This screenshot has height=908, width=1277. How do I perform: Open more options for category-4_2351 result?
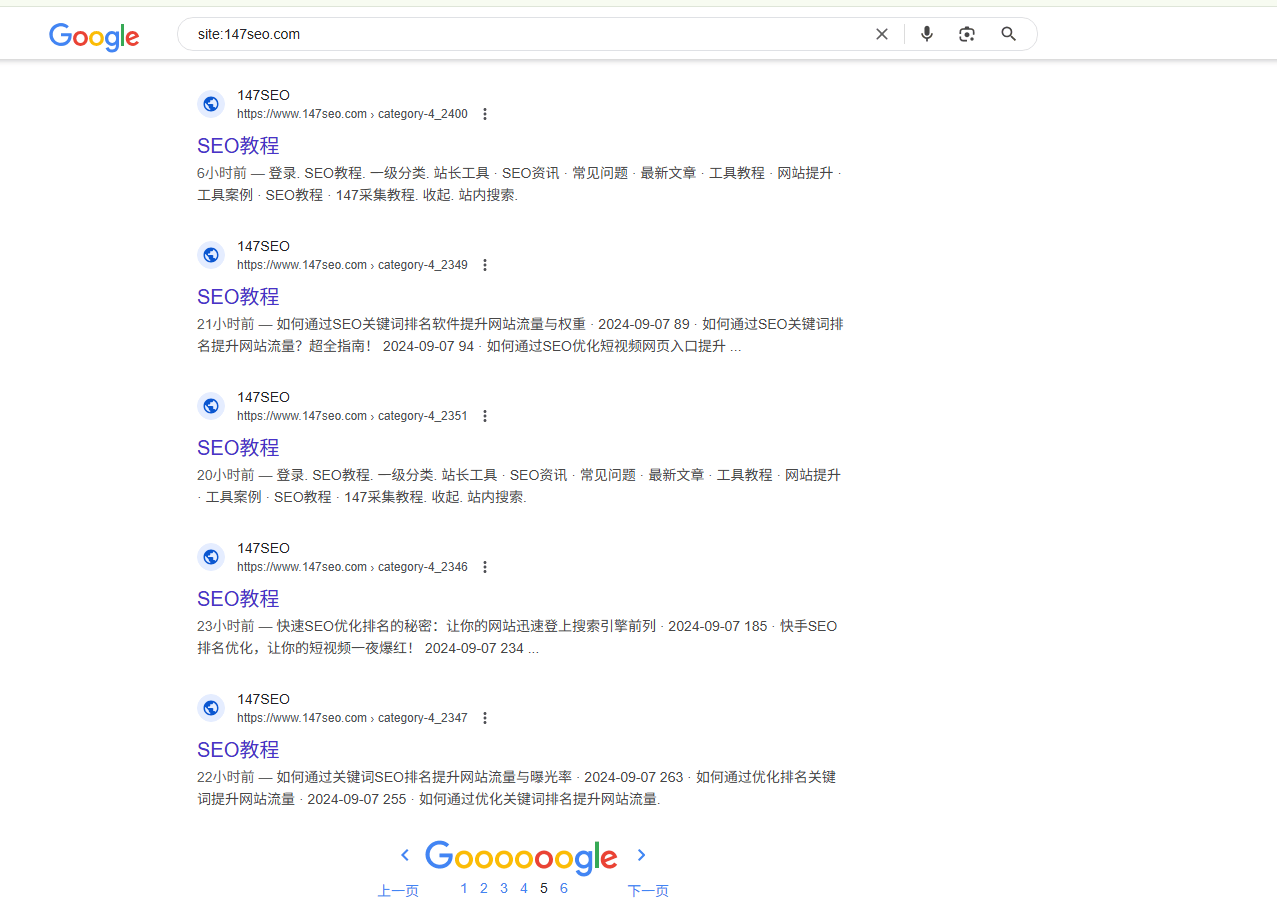coord(485,416)
